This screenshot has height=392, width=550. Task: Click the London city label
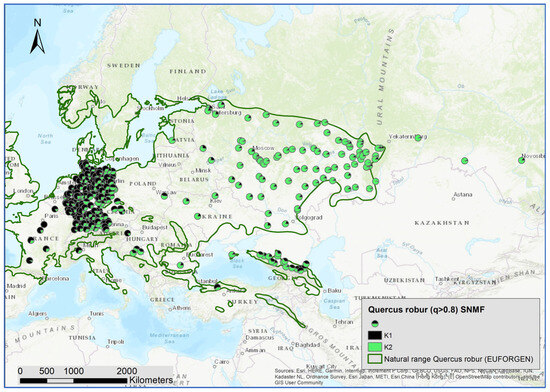[24, 191]
